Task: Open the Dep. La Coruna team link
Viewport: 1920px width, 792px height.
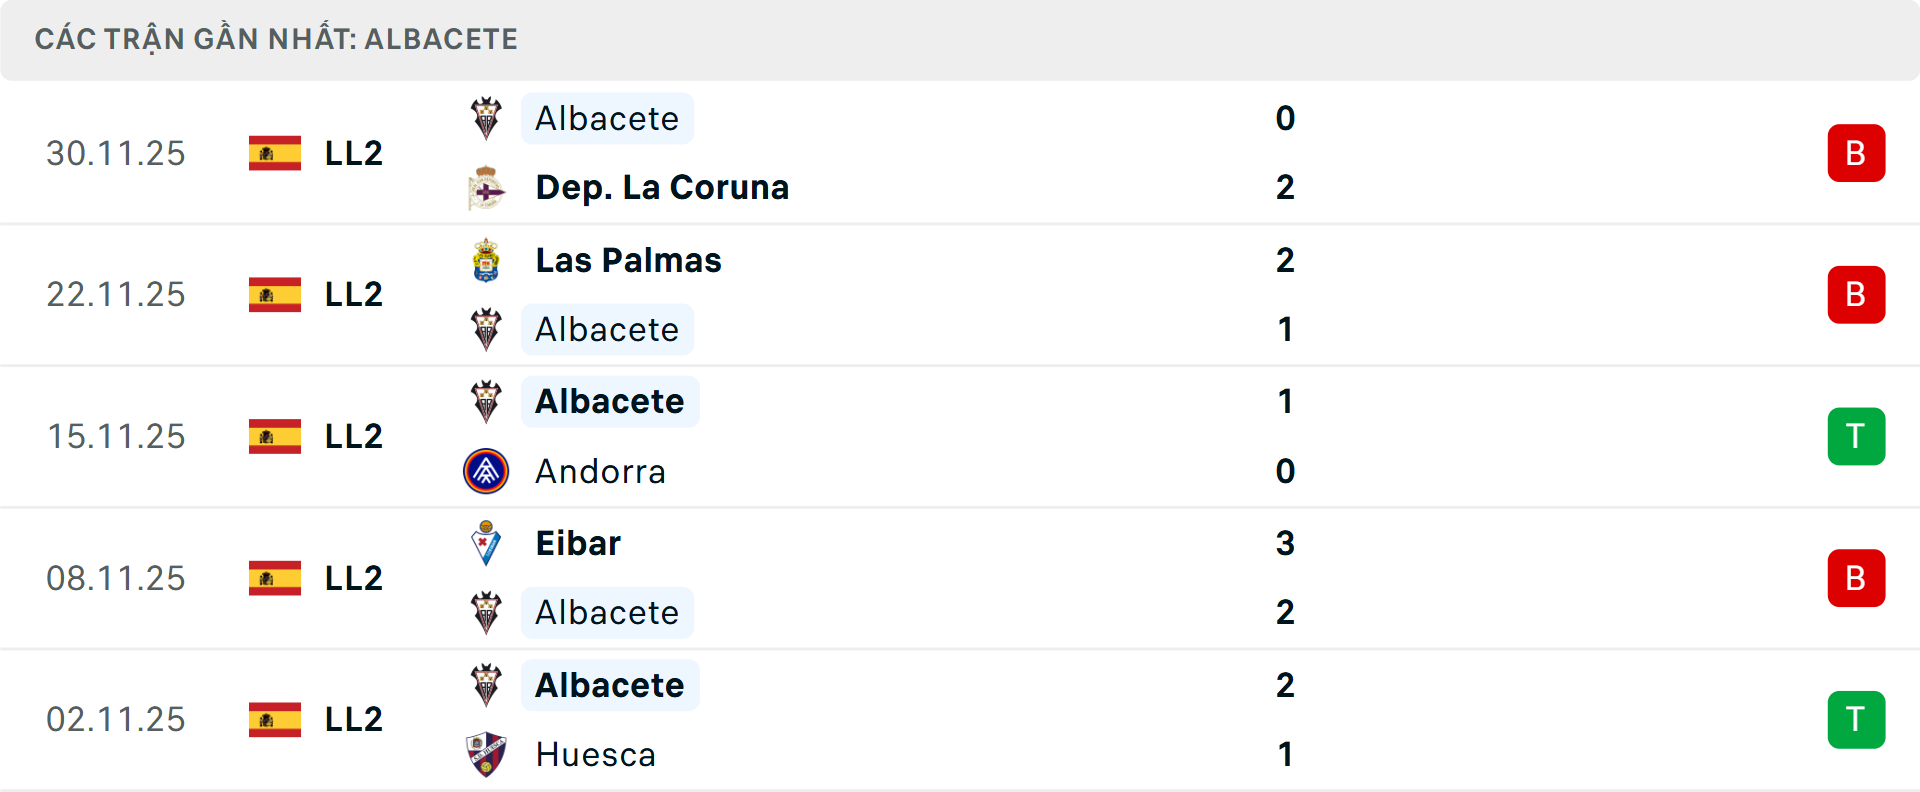Action: pos(662,188)
